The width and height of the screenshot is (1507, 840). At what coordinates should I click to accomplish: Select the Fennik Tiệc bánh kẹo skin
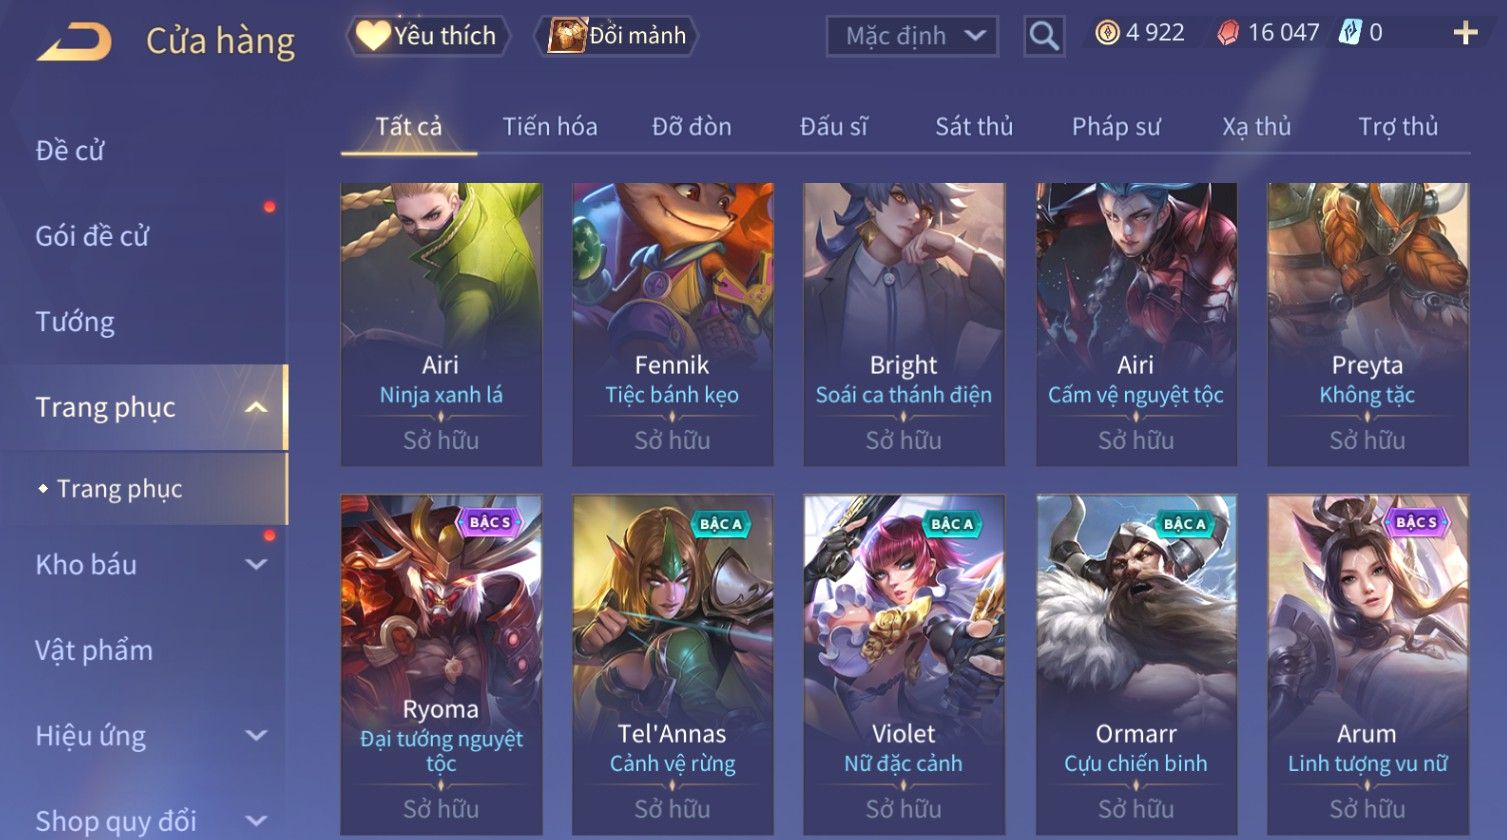(672, 324)
